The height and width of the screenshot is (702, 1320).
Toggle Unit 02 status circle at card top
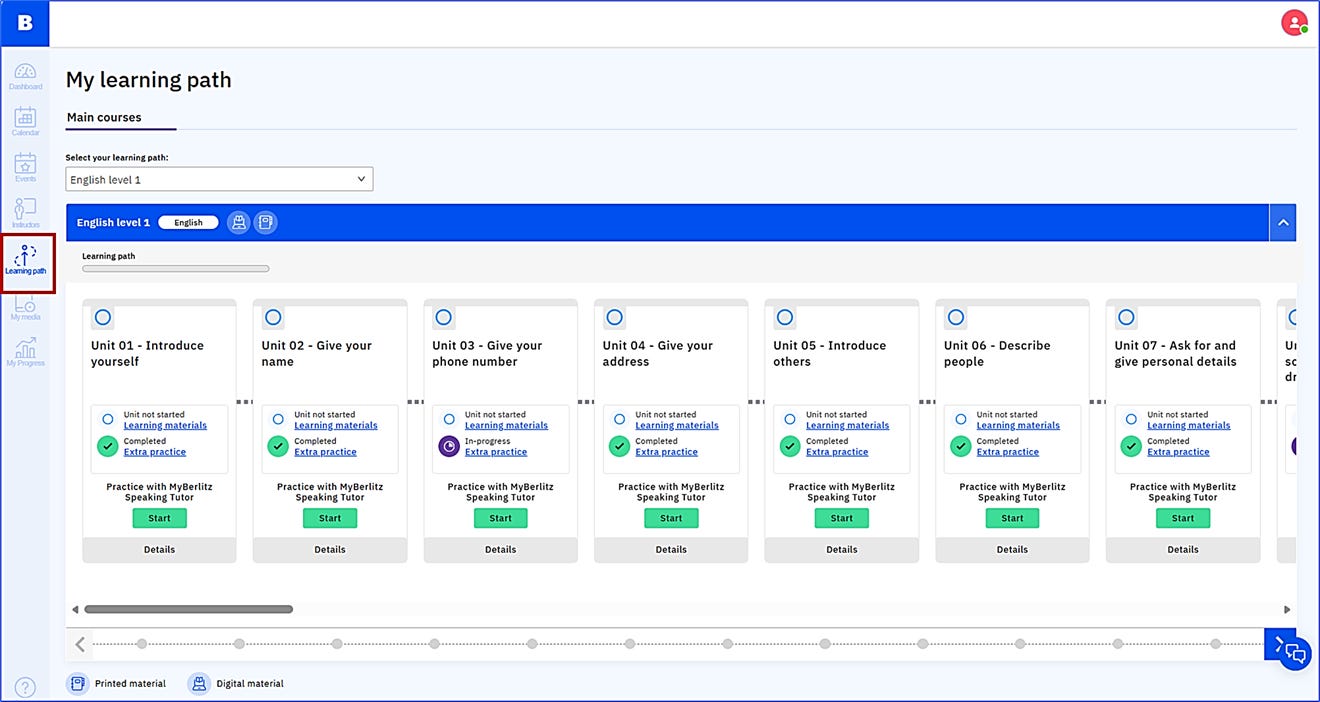tap(273, 318)
